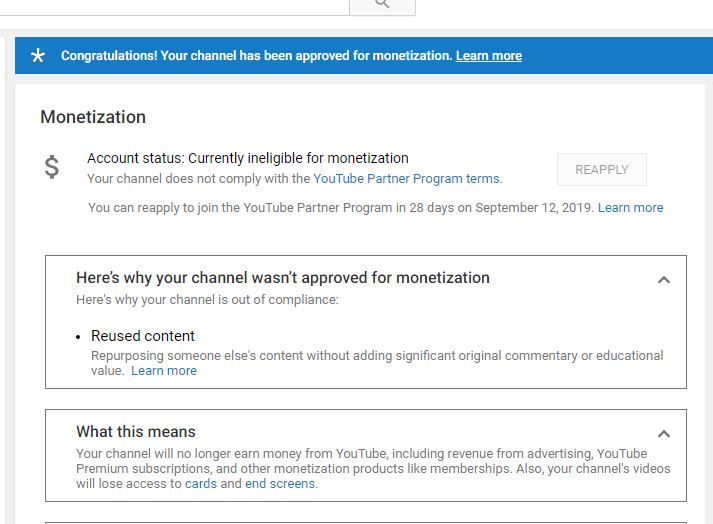713x524 pixels.
Task: Click the What this means heading
Action: 136,432
